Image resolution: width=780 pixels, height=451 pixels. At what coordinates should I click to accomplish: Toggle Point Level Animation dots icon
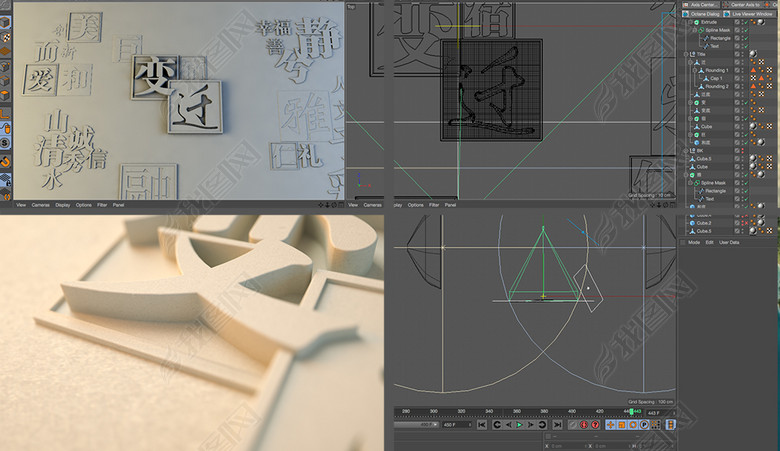pyautogui.click(x=656, y=425)
